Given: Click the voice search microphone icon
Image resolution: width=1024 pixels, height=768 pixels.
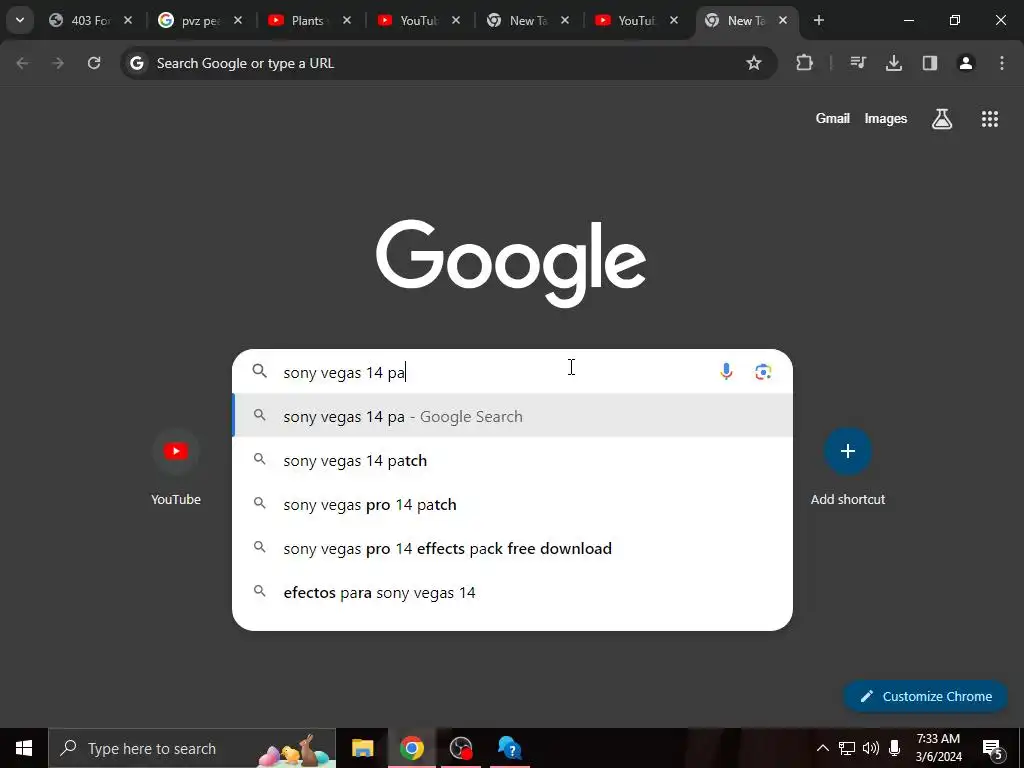Looking at the screenshot, I should tap(726, 372).
